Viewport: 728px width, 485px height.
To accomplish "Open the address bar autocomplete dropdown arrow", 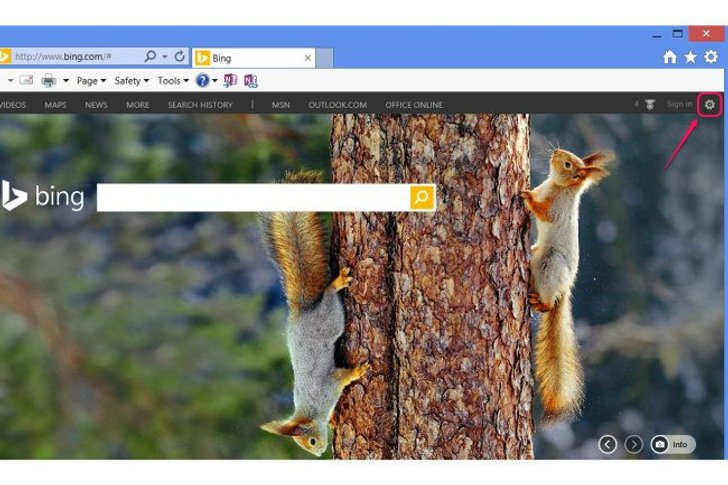I will point(164,57).
